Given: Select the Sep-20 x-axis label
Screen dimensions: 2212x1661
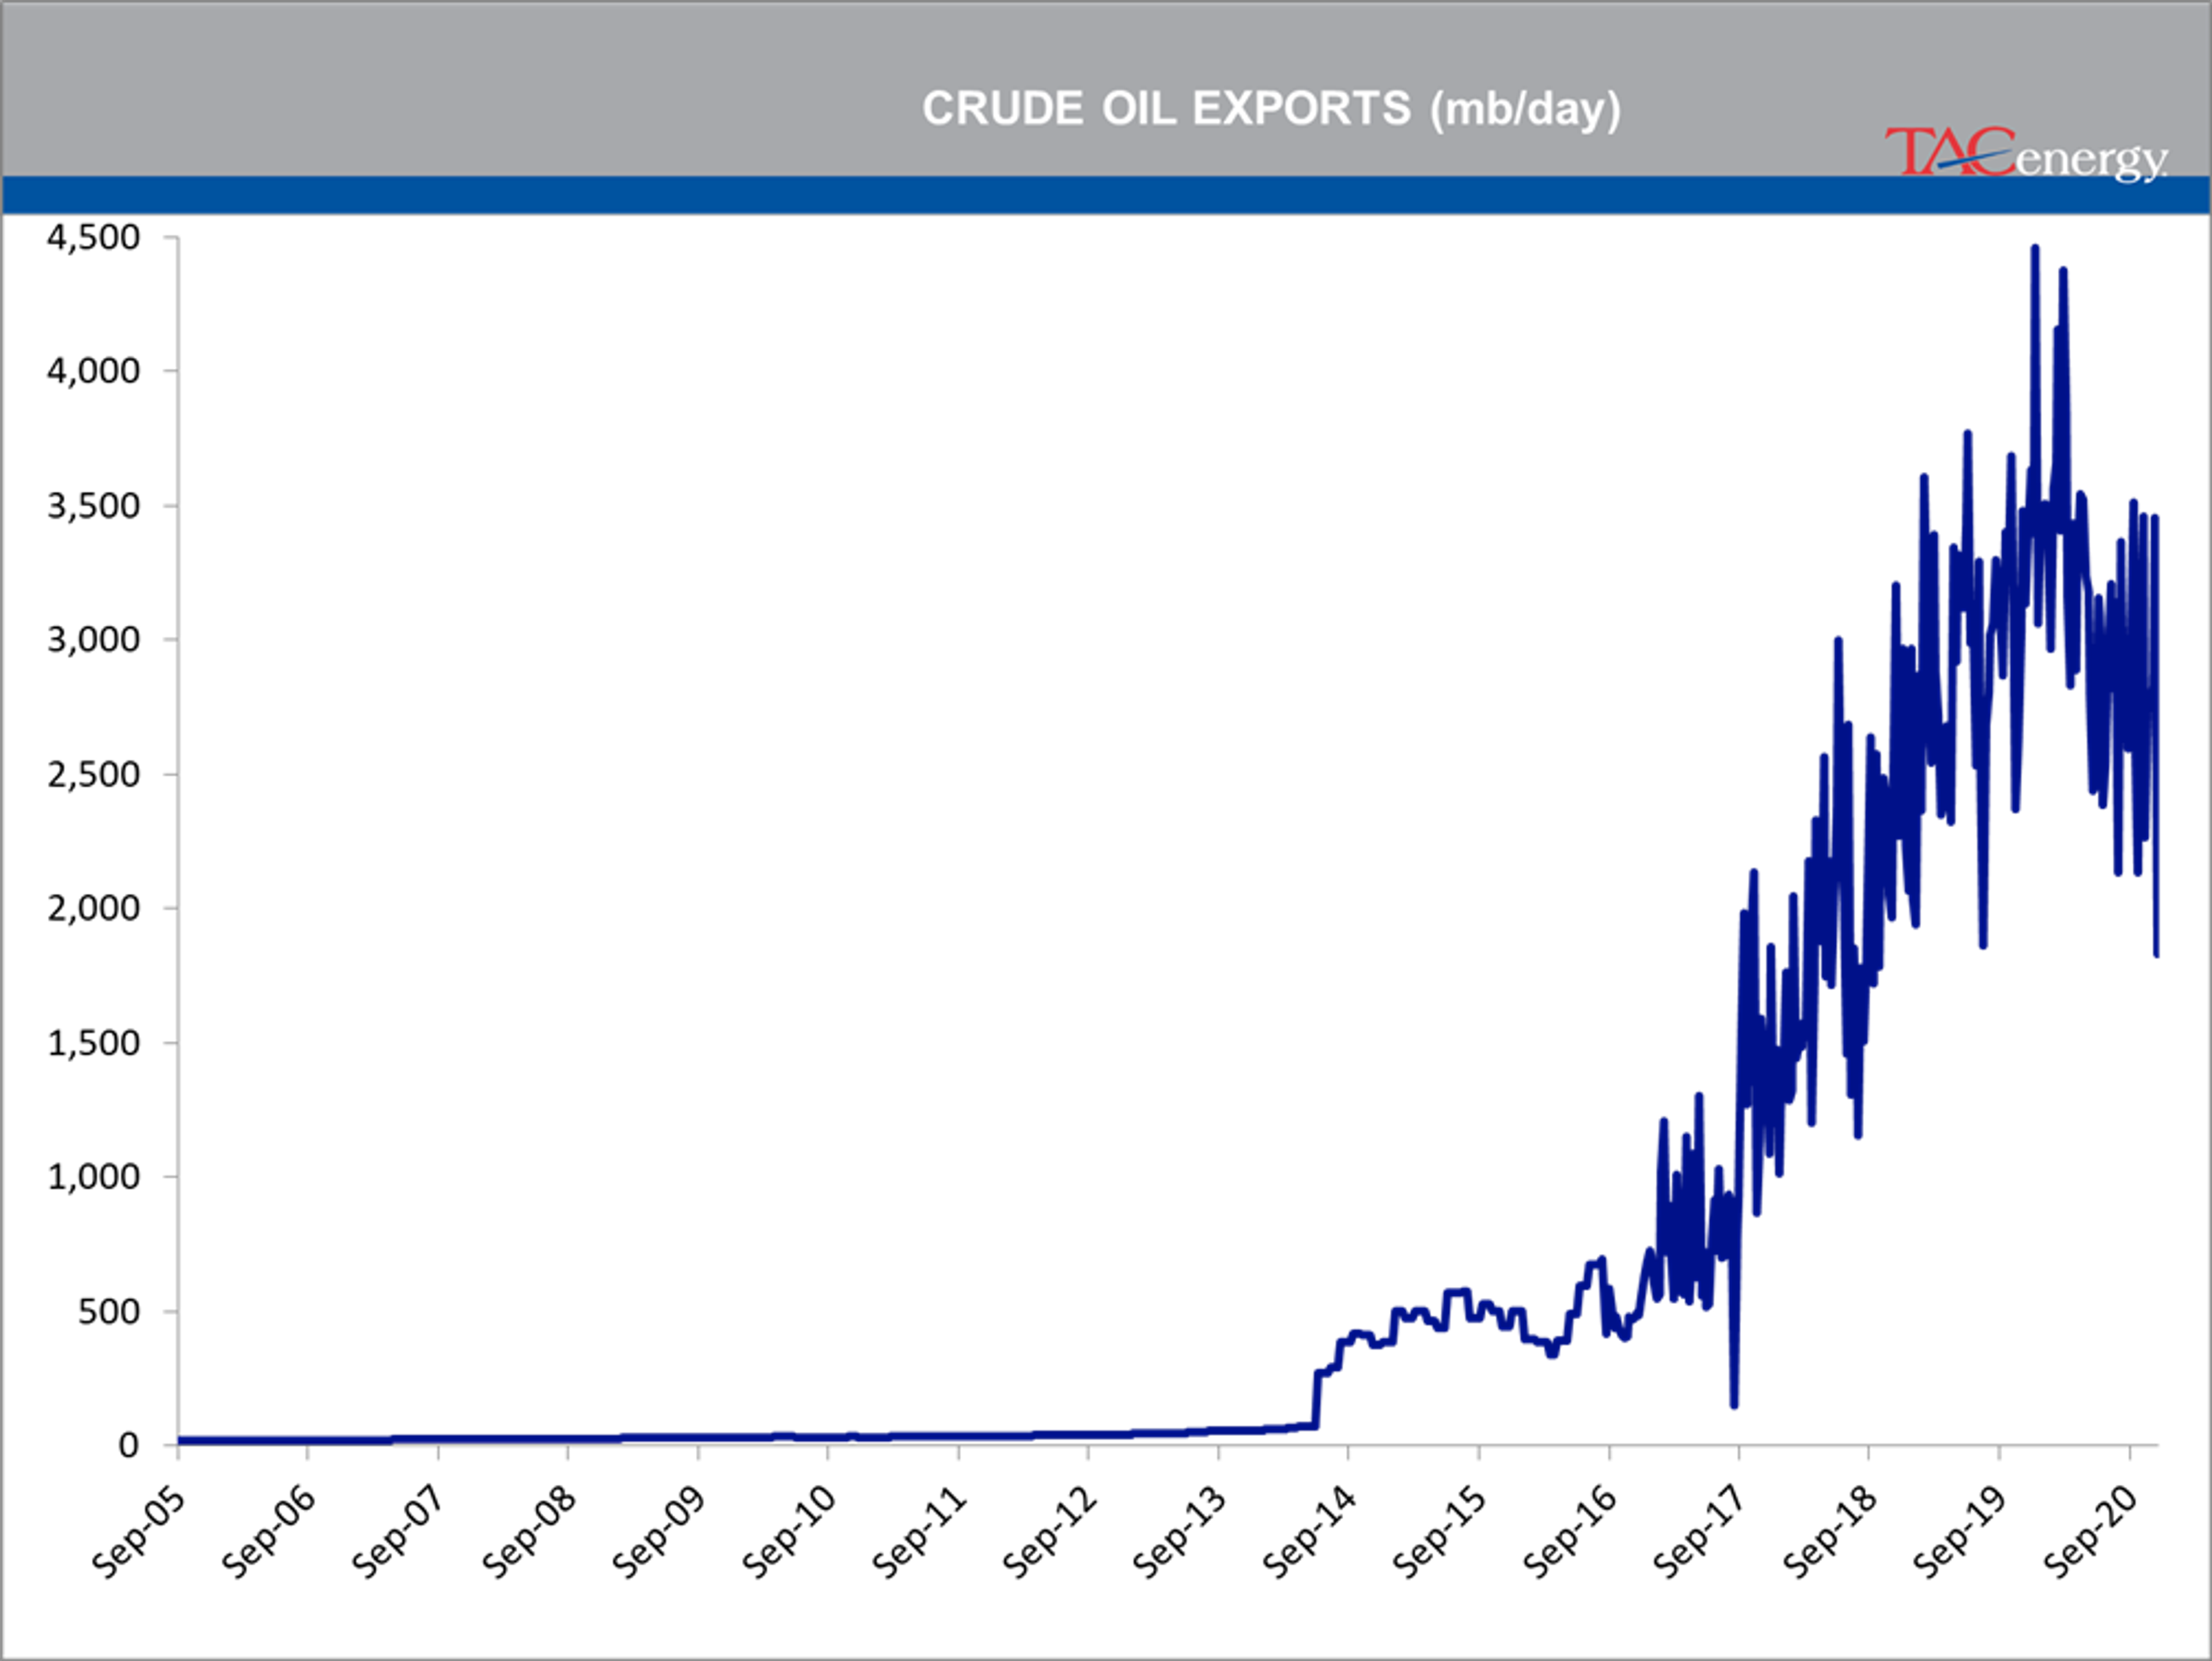Looking at the screenshot, I should (2090, 1532).
